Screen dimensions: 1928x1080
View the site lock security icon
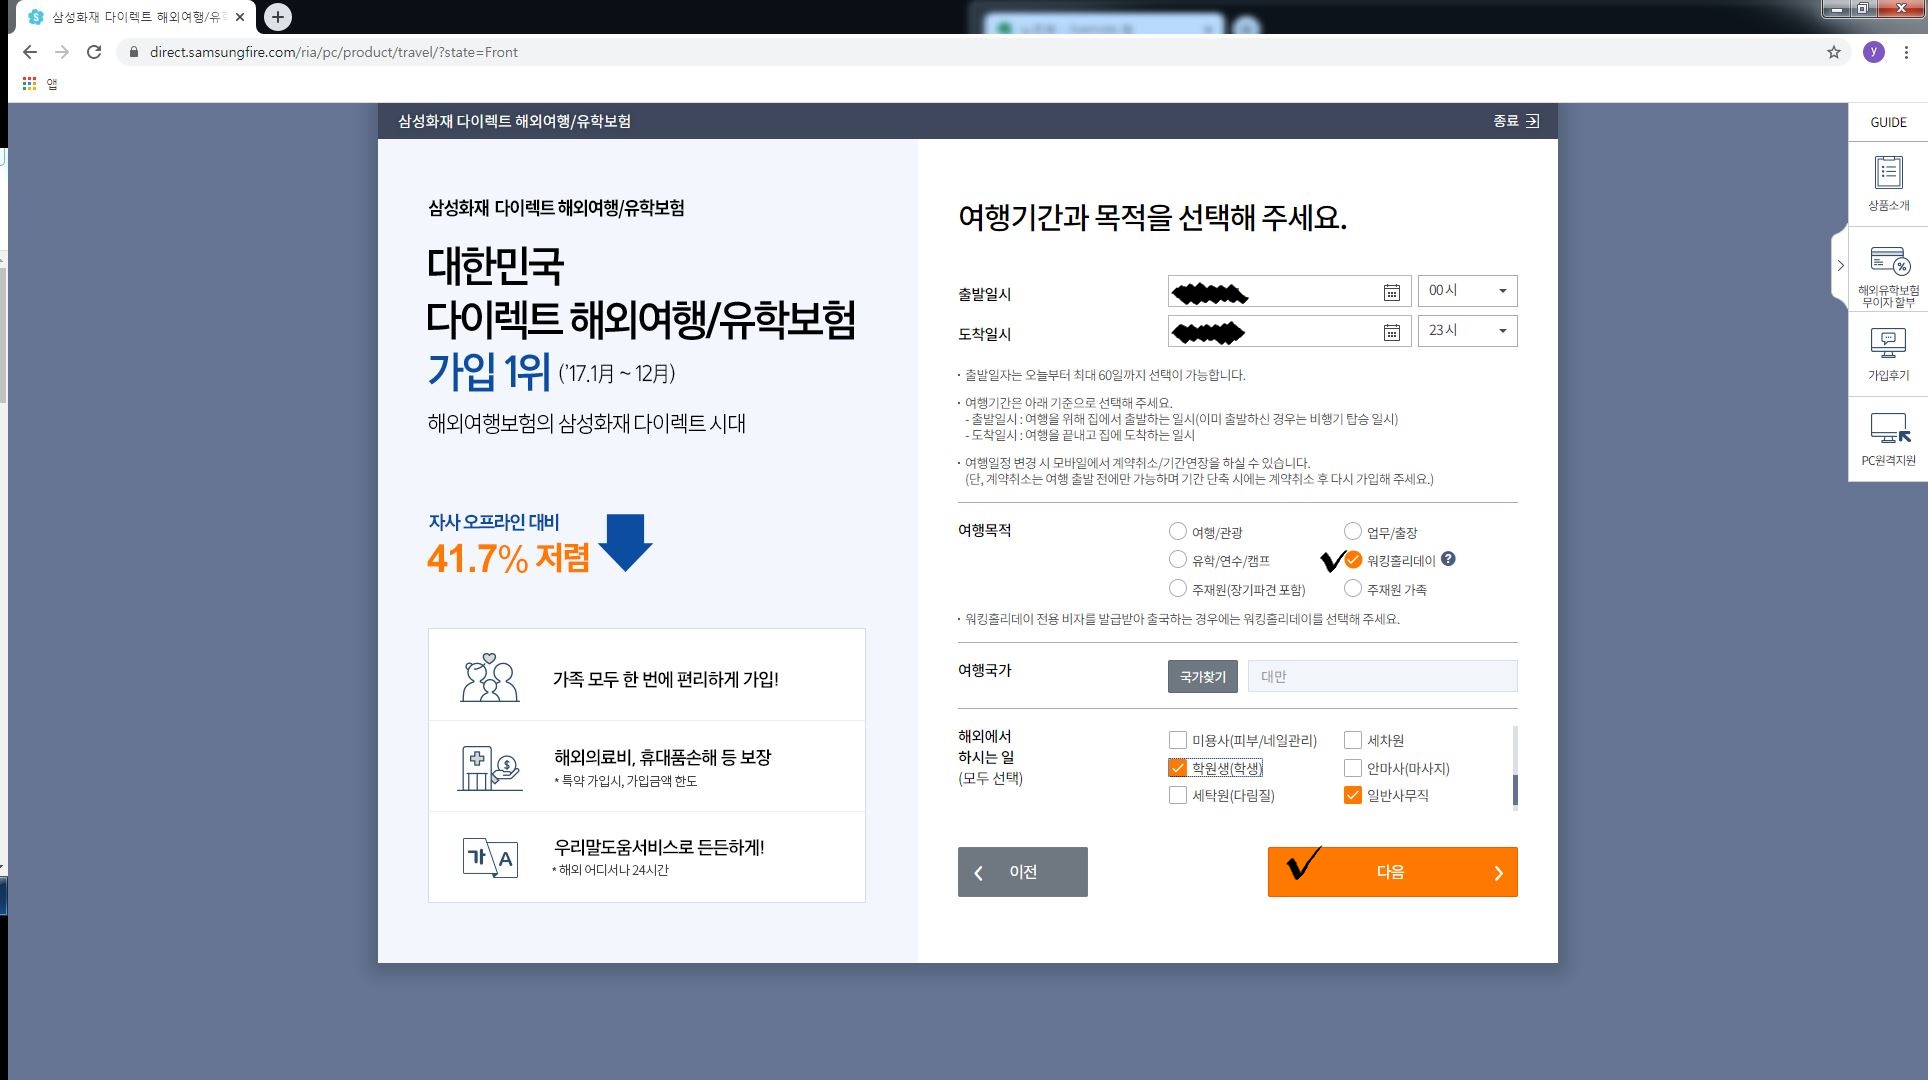point(133,52)
